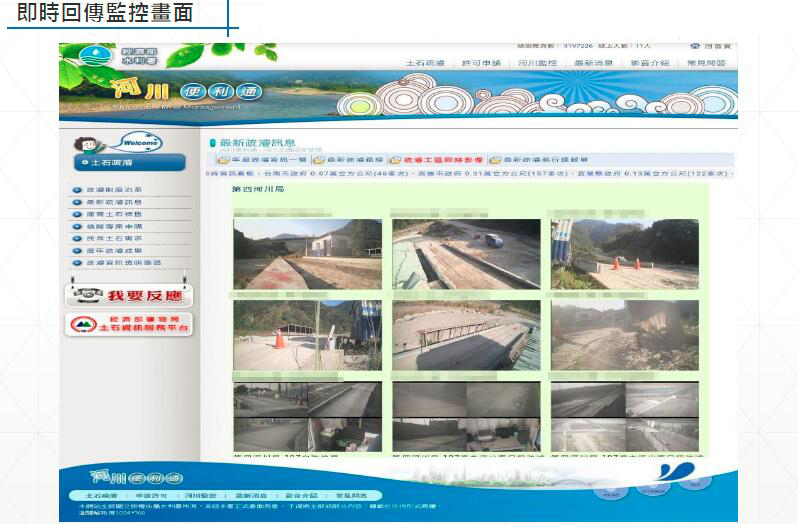Click the folder icon beside 最新疏濬執行總結果
The height and width of the screenshot is (524, 798).
pos(494,160)
